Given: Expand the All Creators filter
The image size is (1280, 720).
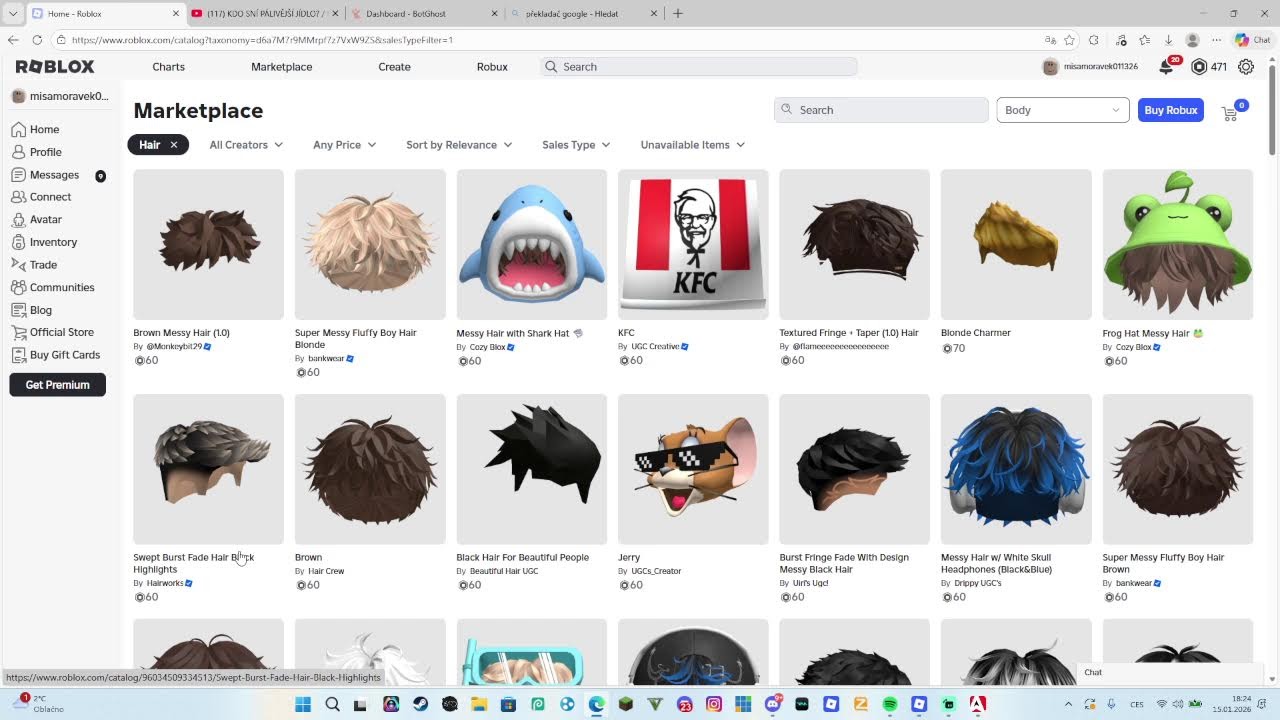Looking at the screenshot, I should pyautogui.click(x=246, y=145).
